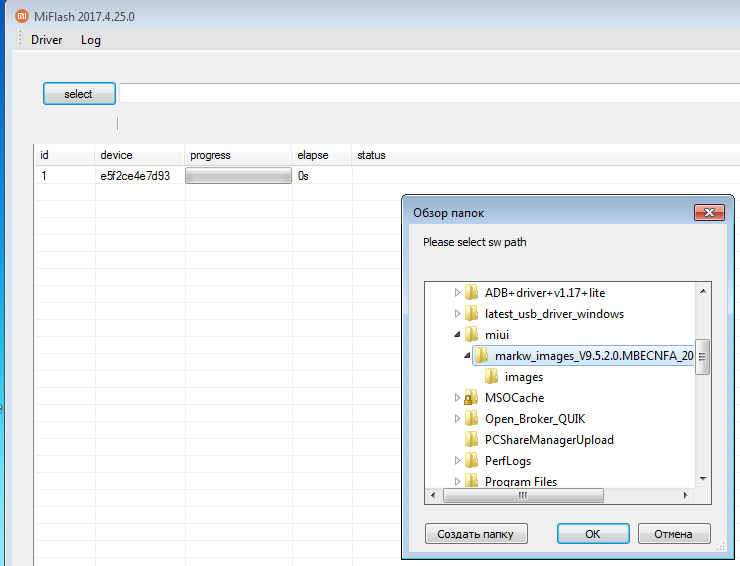Click the ADB+driver folder icon

[x=471, y=292]
